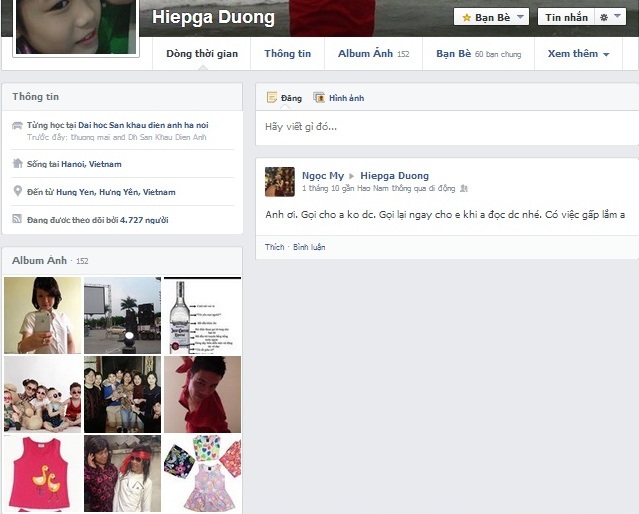Click the RSS followers icon
Viewport: 639px width, 514px height.
(17, 219)
